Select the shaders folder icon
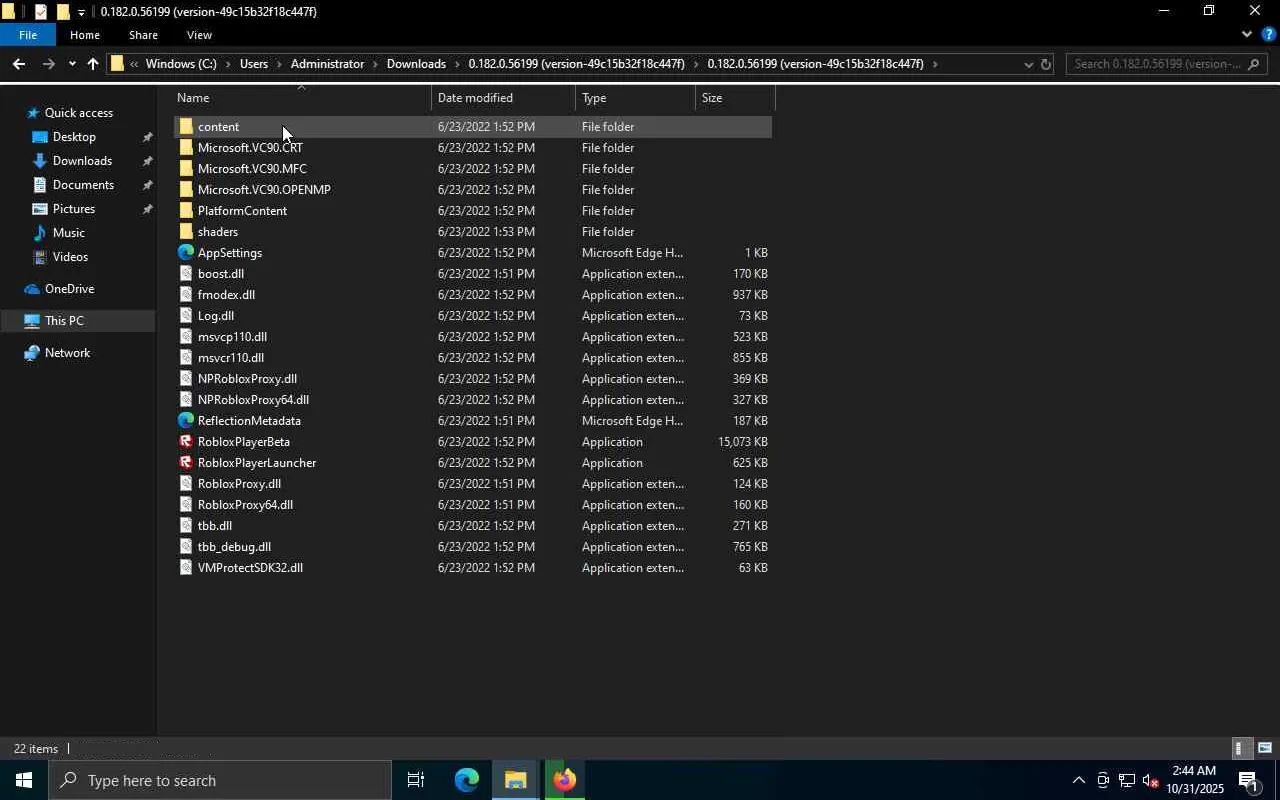The image size is (1280, 800). 186,232
